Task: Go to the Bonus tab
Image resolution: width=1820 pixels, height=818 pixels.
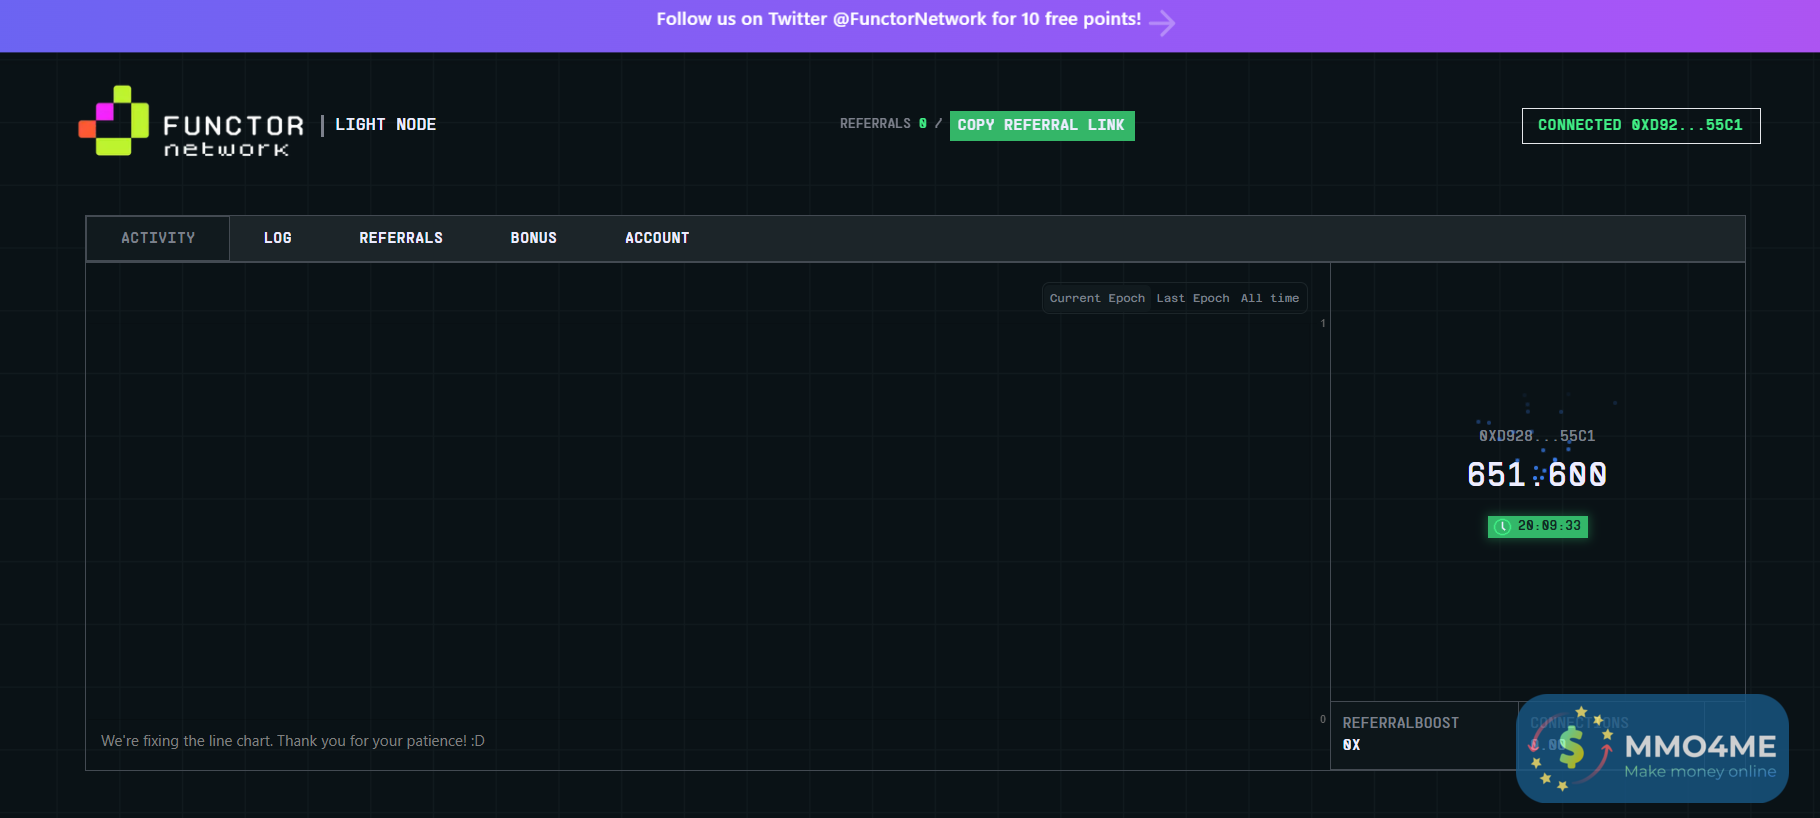Action: (534, 238)
